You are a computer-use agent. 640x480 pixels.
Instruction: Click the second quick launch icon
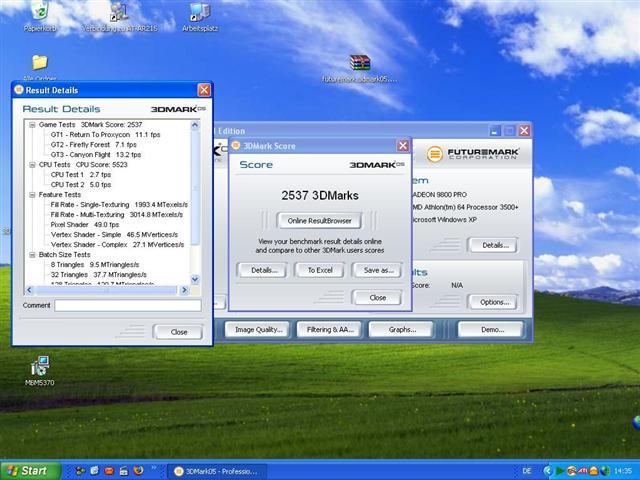[x=95, y=471]
